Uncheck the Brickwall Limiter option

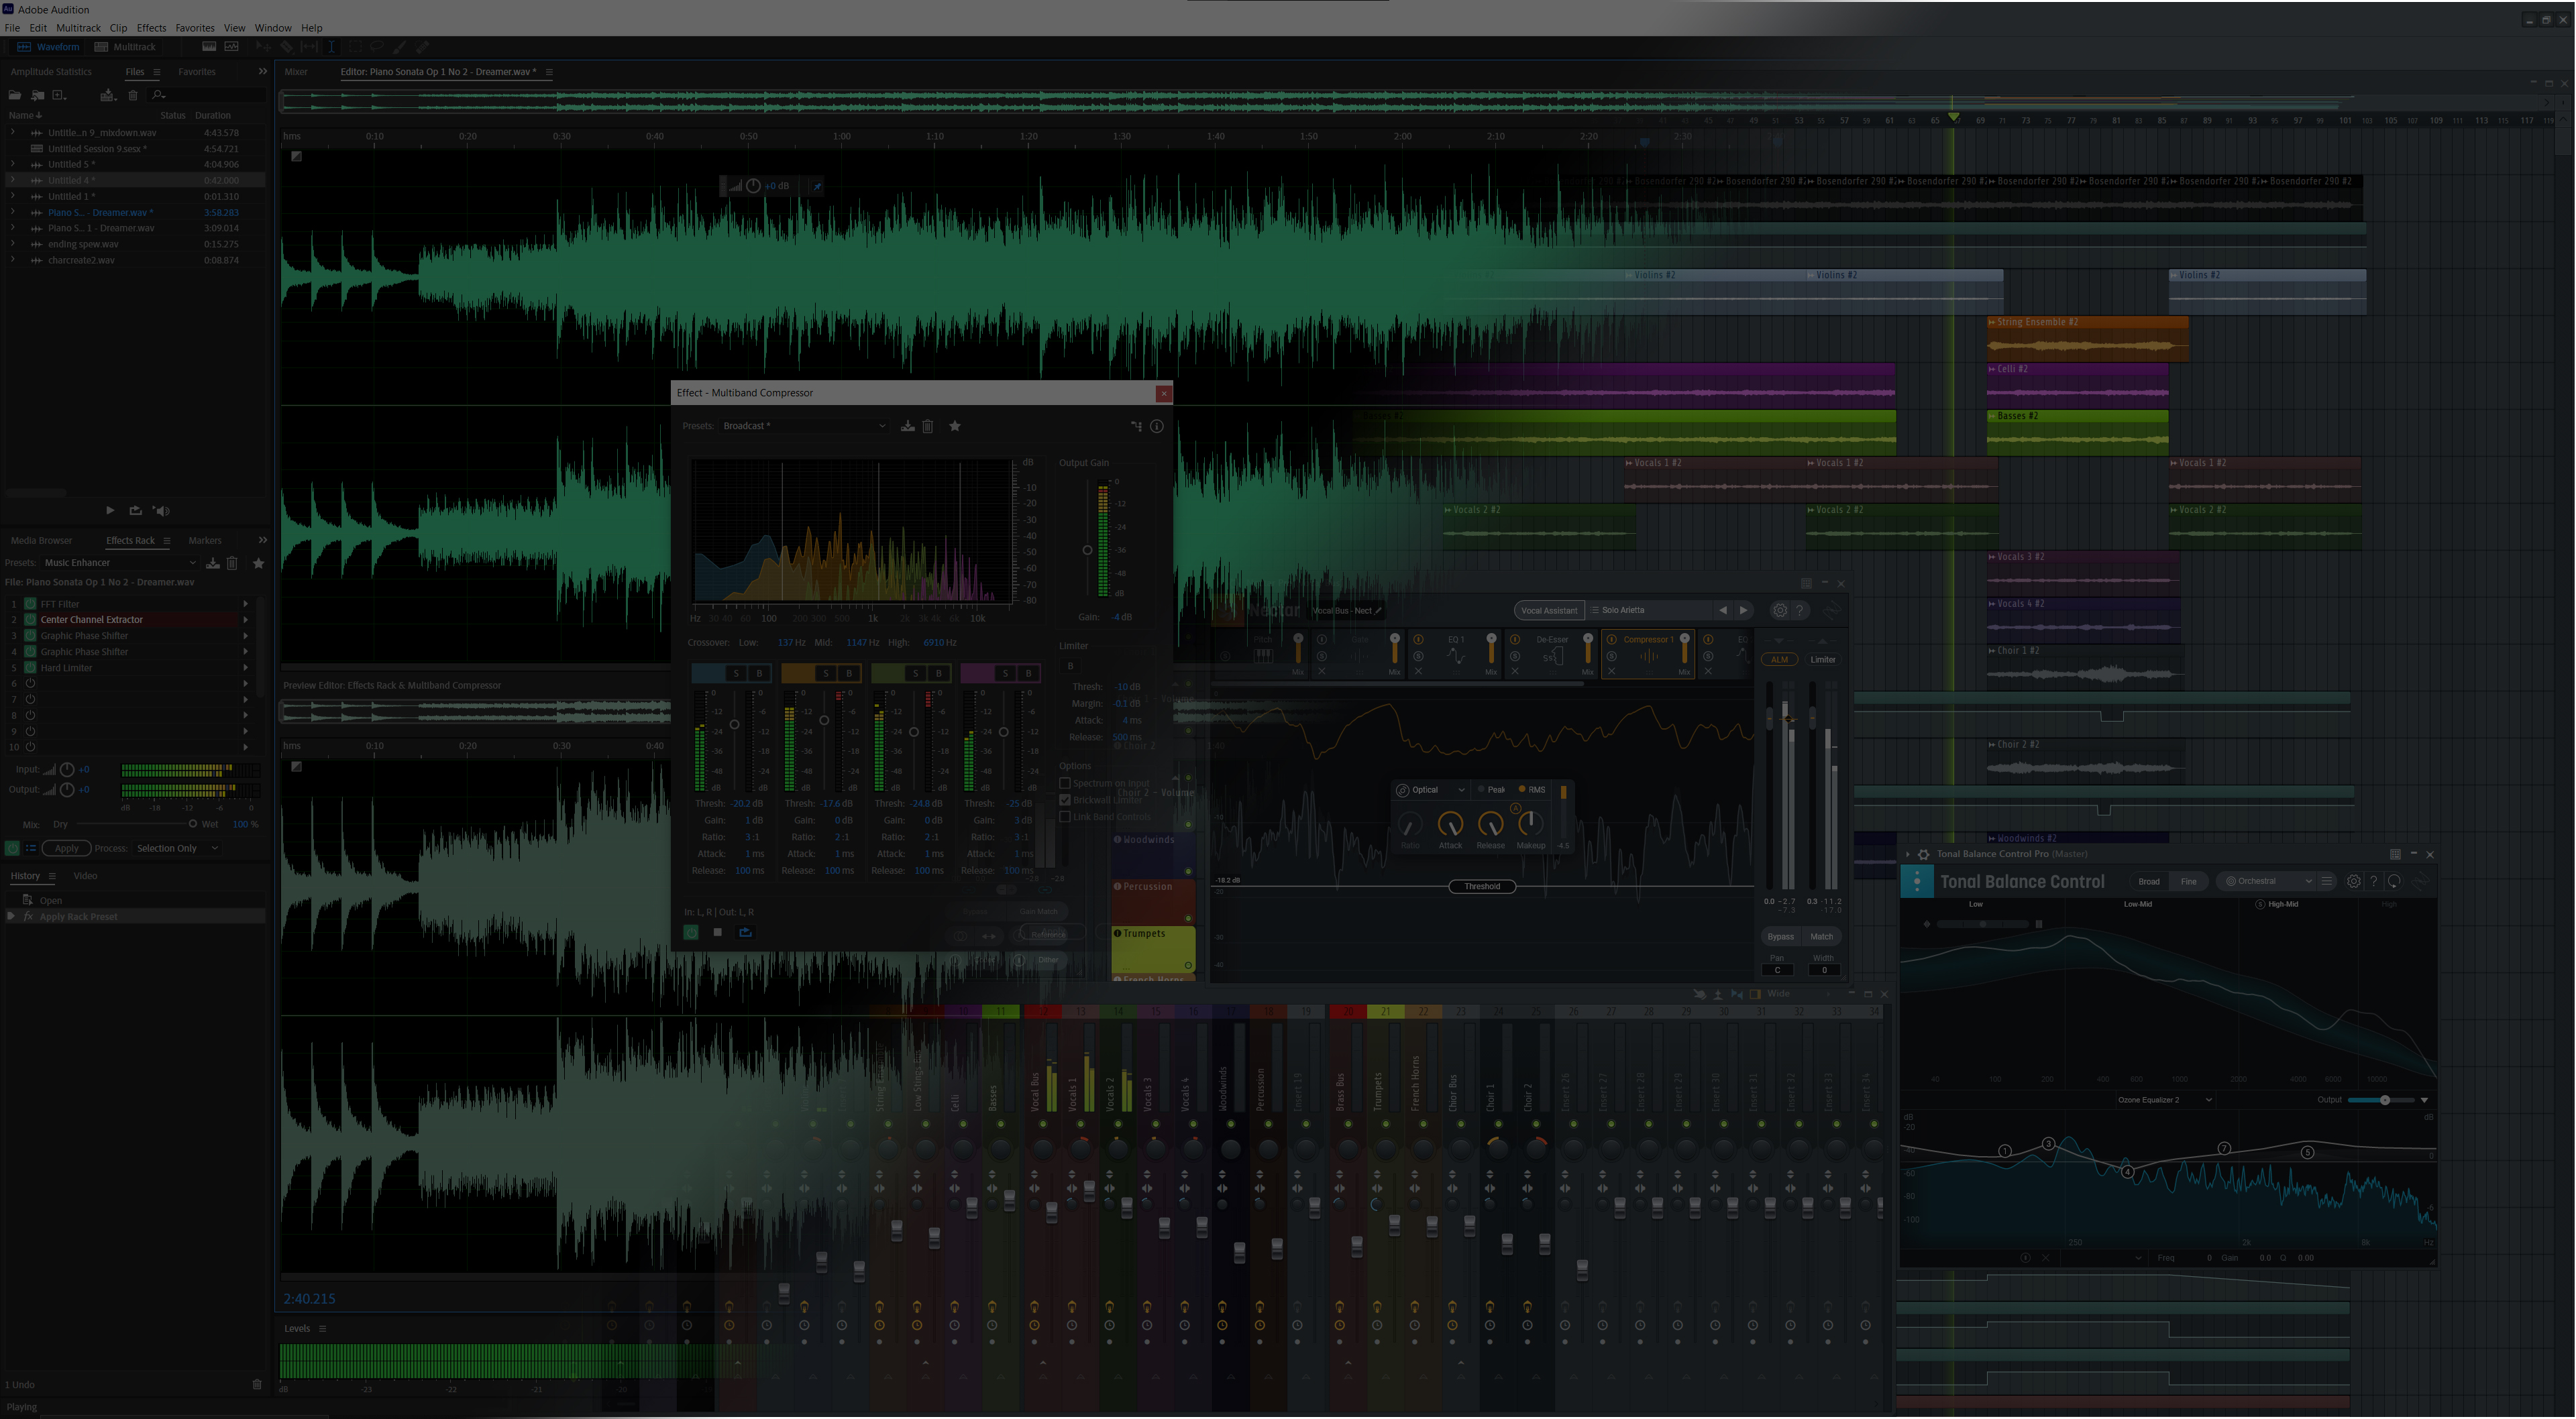(x=1065, y=800)
